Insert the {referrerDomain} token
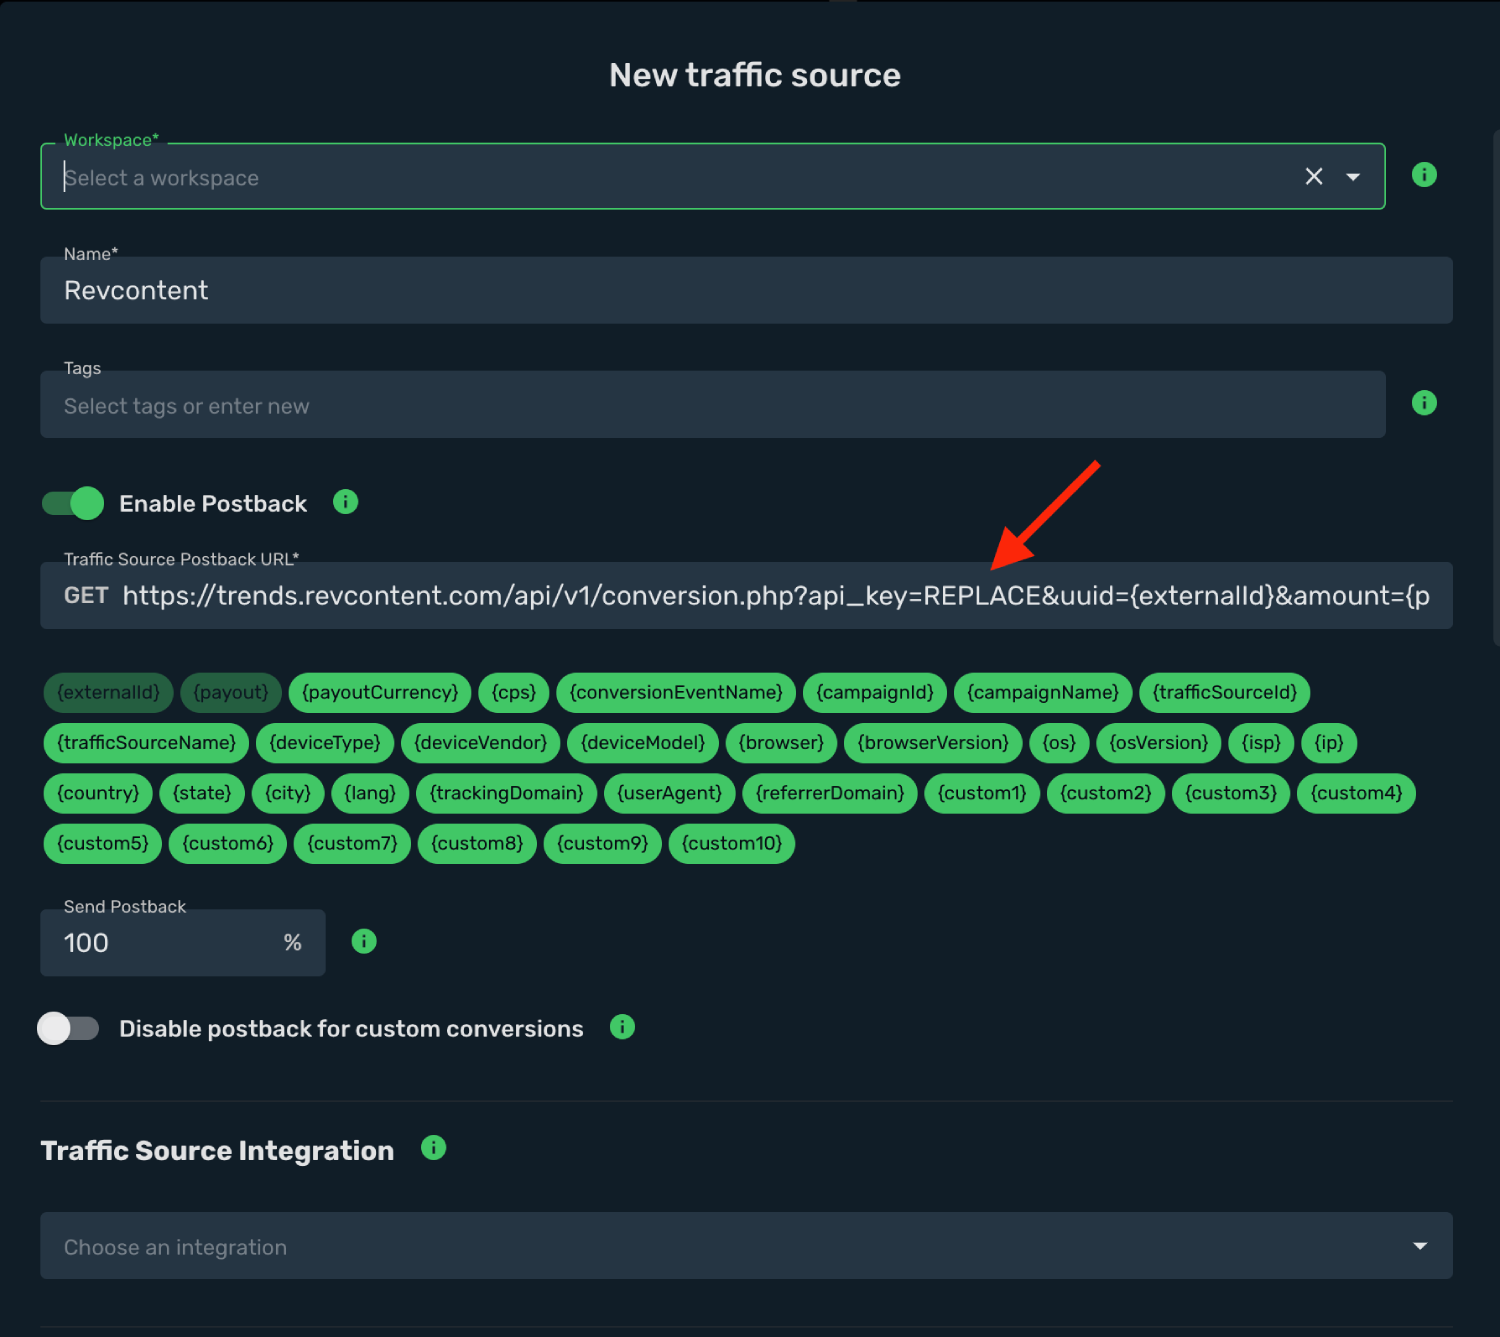Viewport: 1500px width, 1337px height. click(x=830, y=793)
